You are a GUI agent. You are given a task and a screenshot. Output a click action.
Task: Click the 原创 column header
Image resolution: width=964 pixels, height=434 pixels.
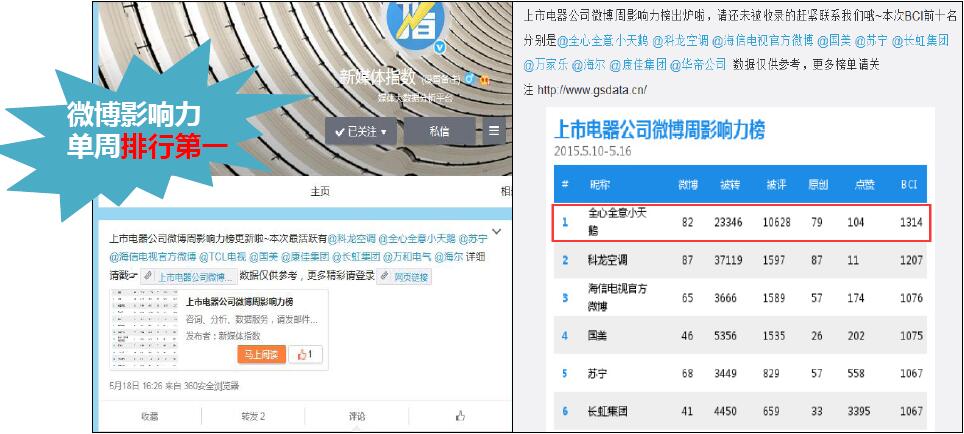pyautogui.click(x=817, y=185)
